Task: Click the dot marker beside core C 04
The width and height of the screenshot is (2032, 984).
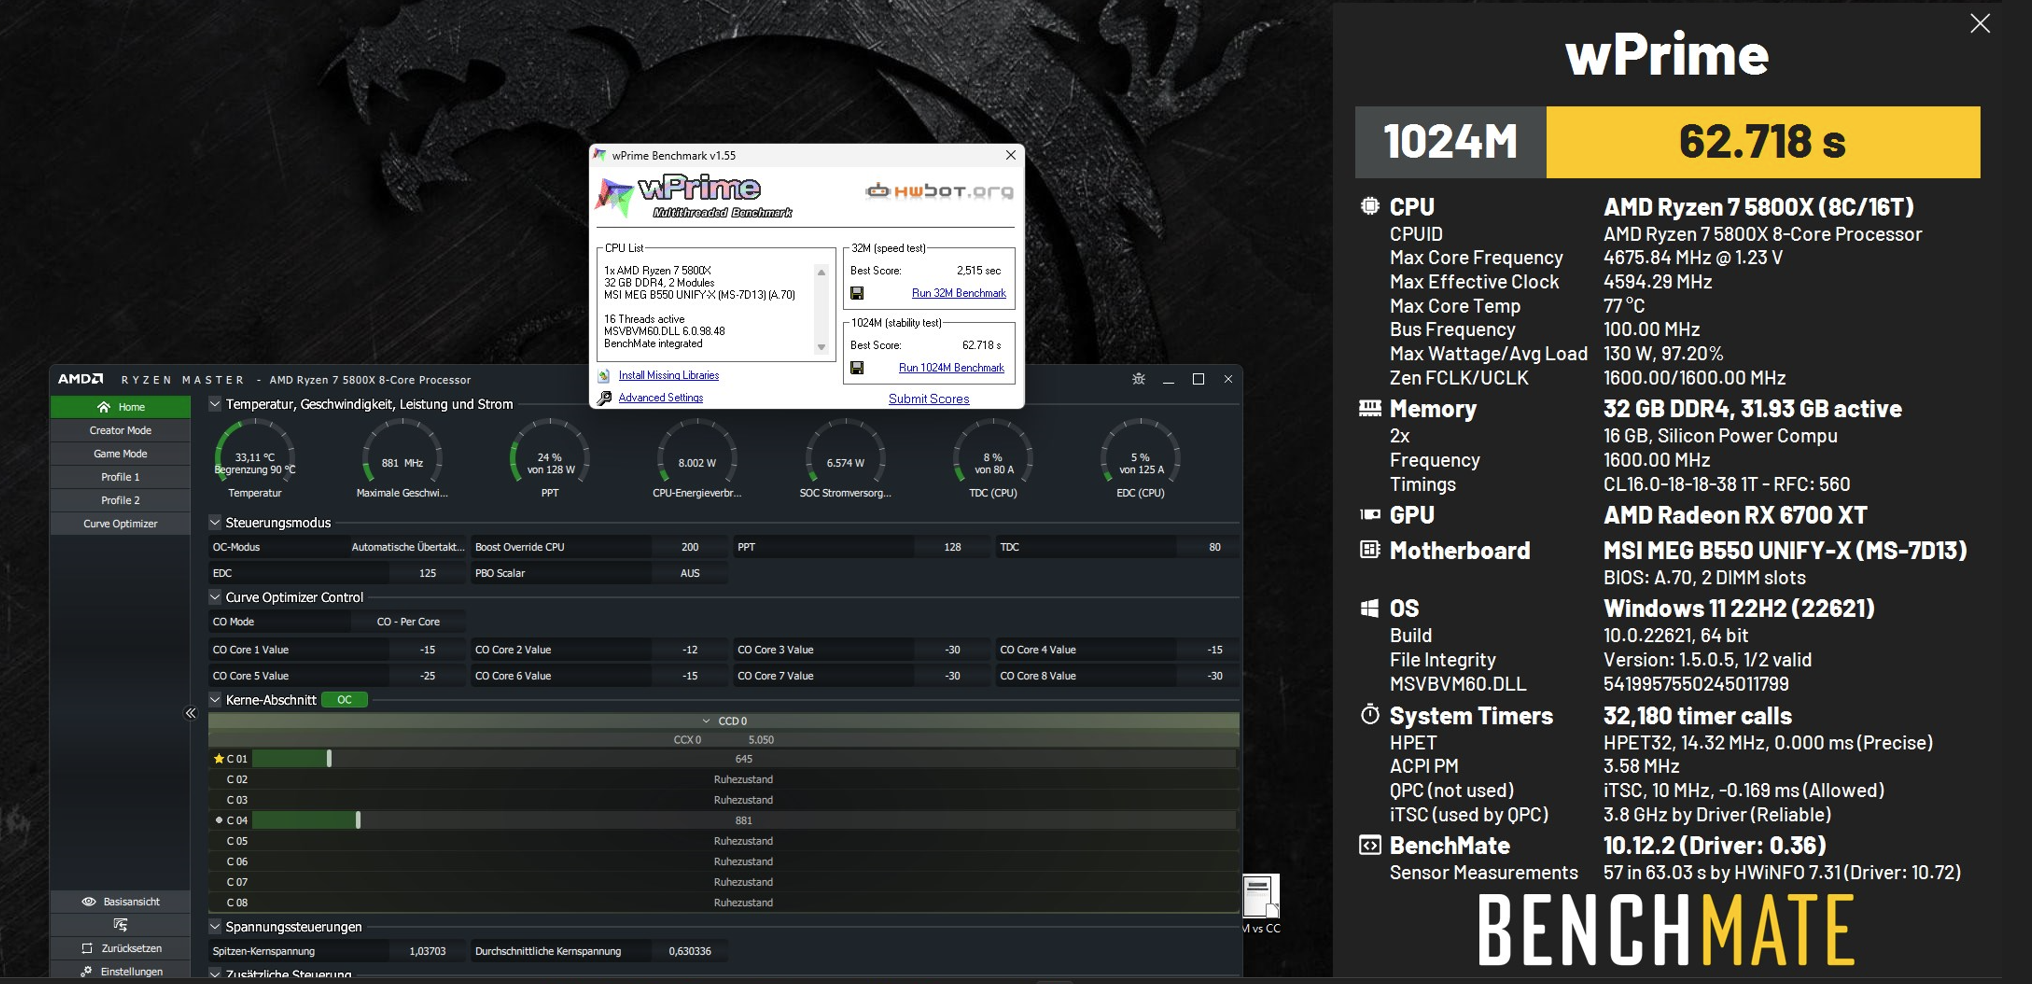Action: point(219,820)
